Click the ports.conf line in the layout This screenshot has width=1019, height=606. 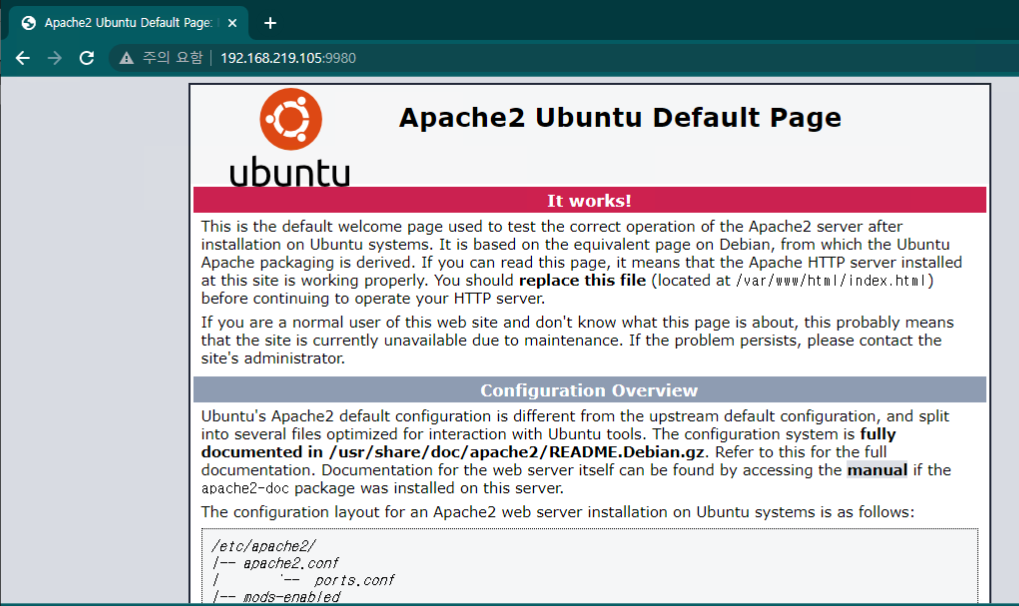[x=354, y=580]
